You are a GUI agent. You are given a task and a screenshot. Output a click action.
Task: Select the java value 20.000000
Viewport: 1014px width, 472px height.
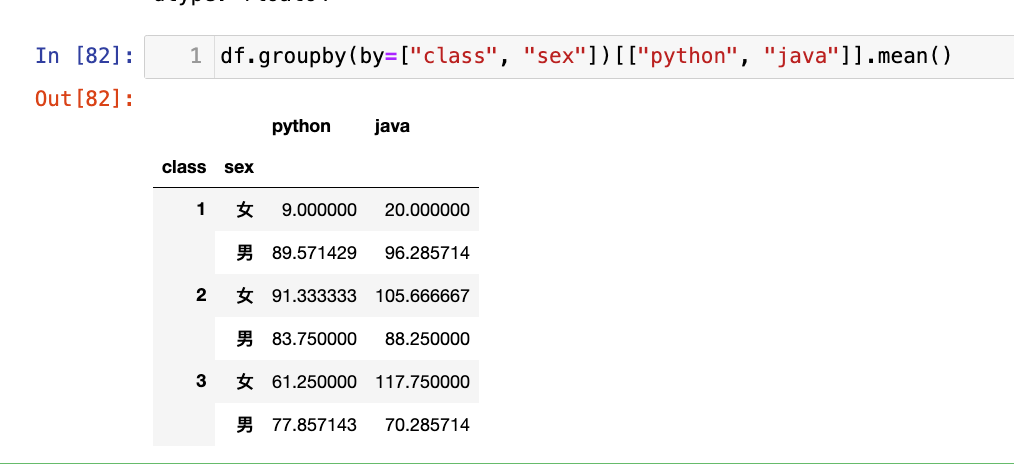[x=426, y=211]
